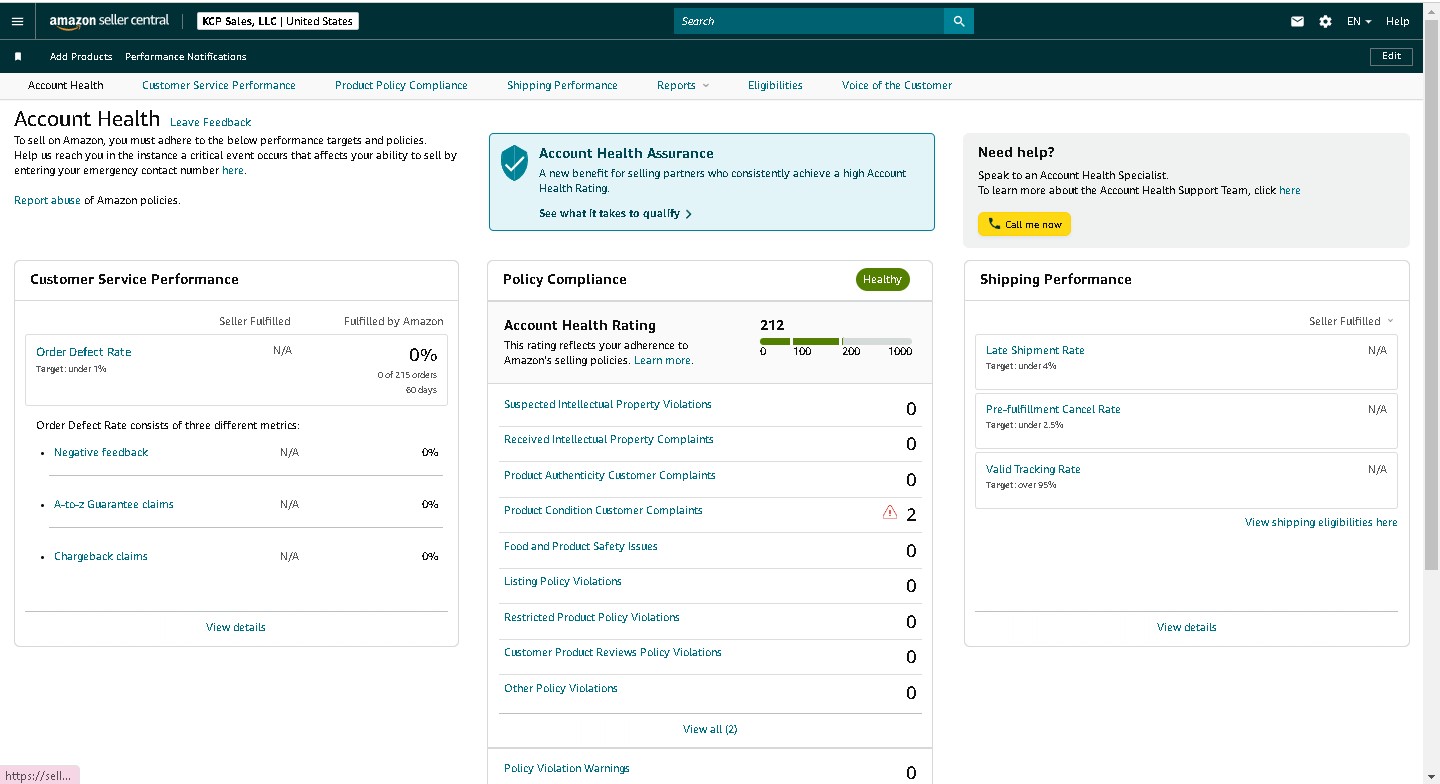The image size is (1440, 784).
Task: Click the warning triangle on Product Condition Complaints
Action: pos(890,512)
